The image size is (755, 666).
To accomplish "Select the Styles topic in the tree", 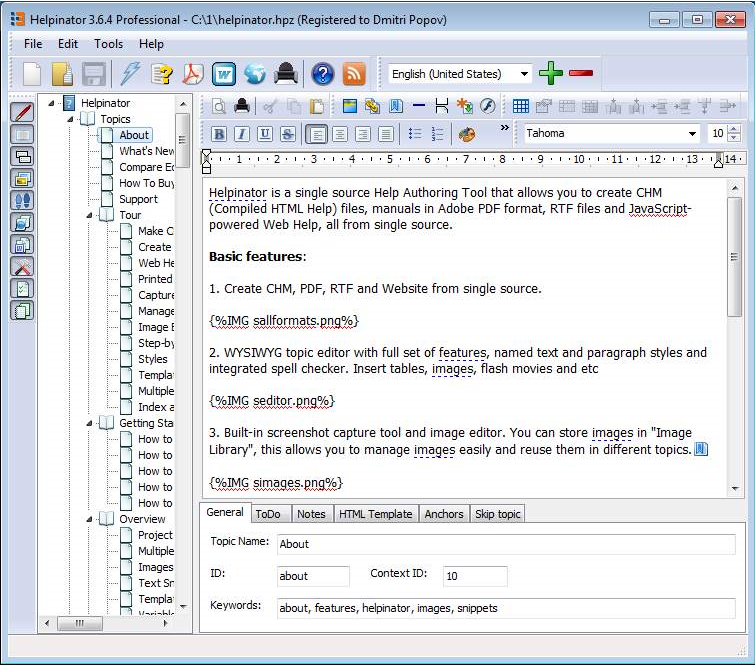I will coord(153,359).
